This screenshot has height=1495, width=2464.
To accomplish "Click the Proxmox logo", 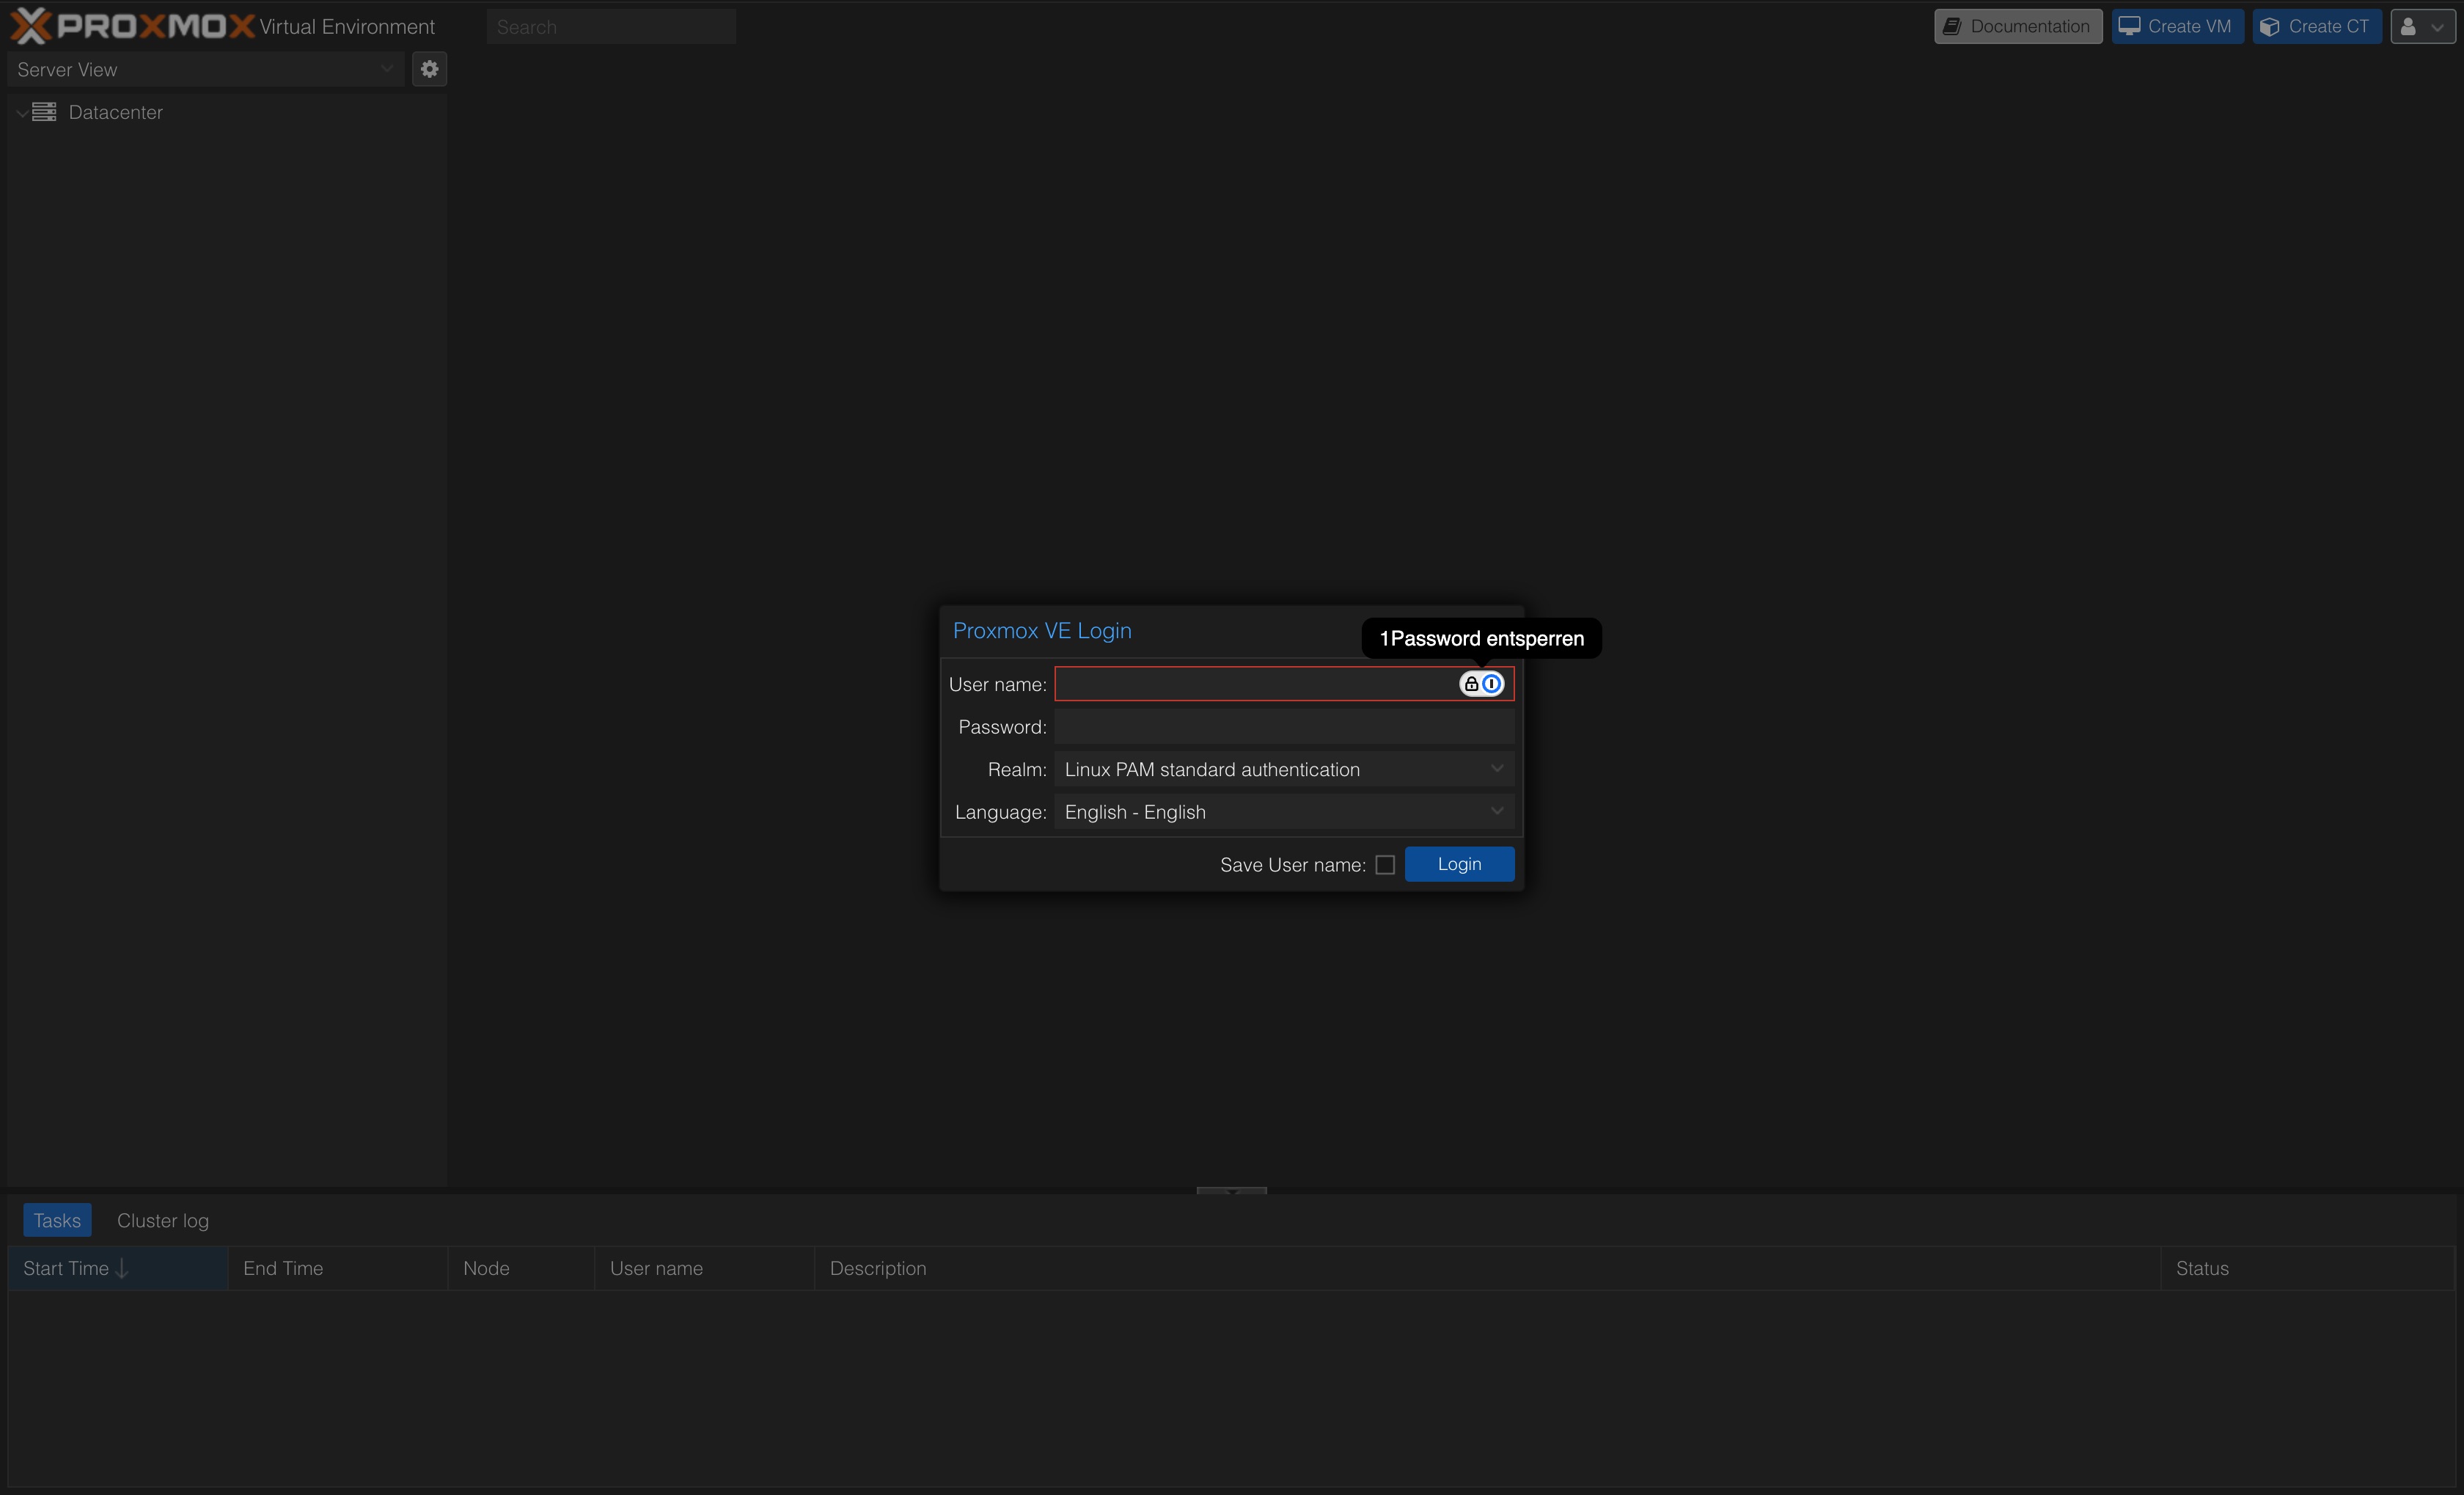I will coord(132,26).
